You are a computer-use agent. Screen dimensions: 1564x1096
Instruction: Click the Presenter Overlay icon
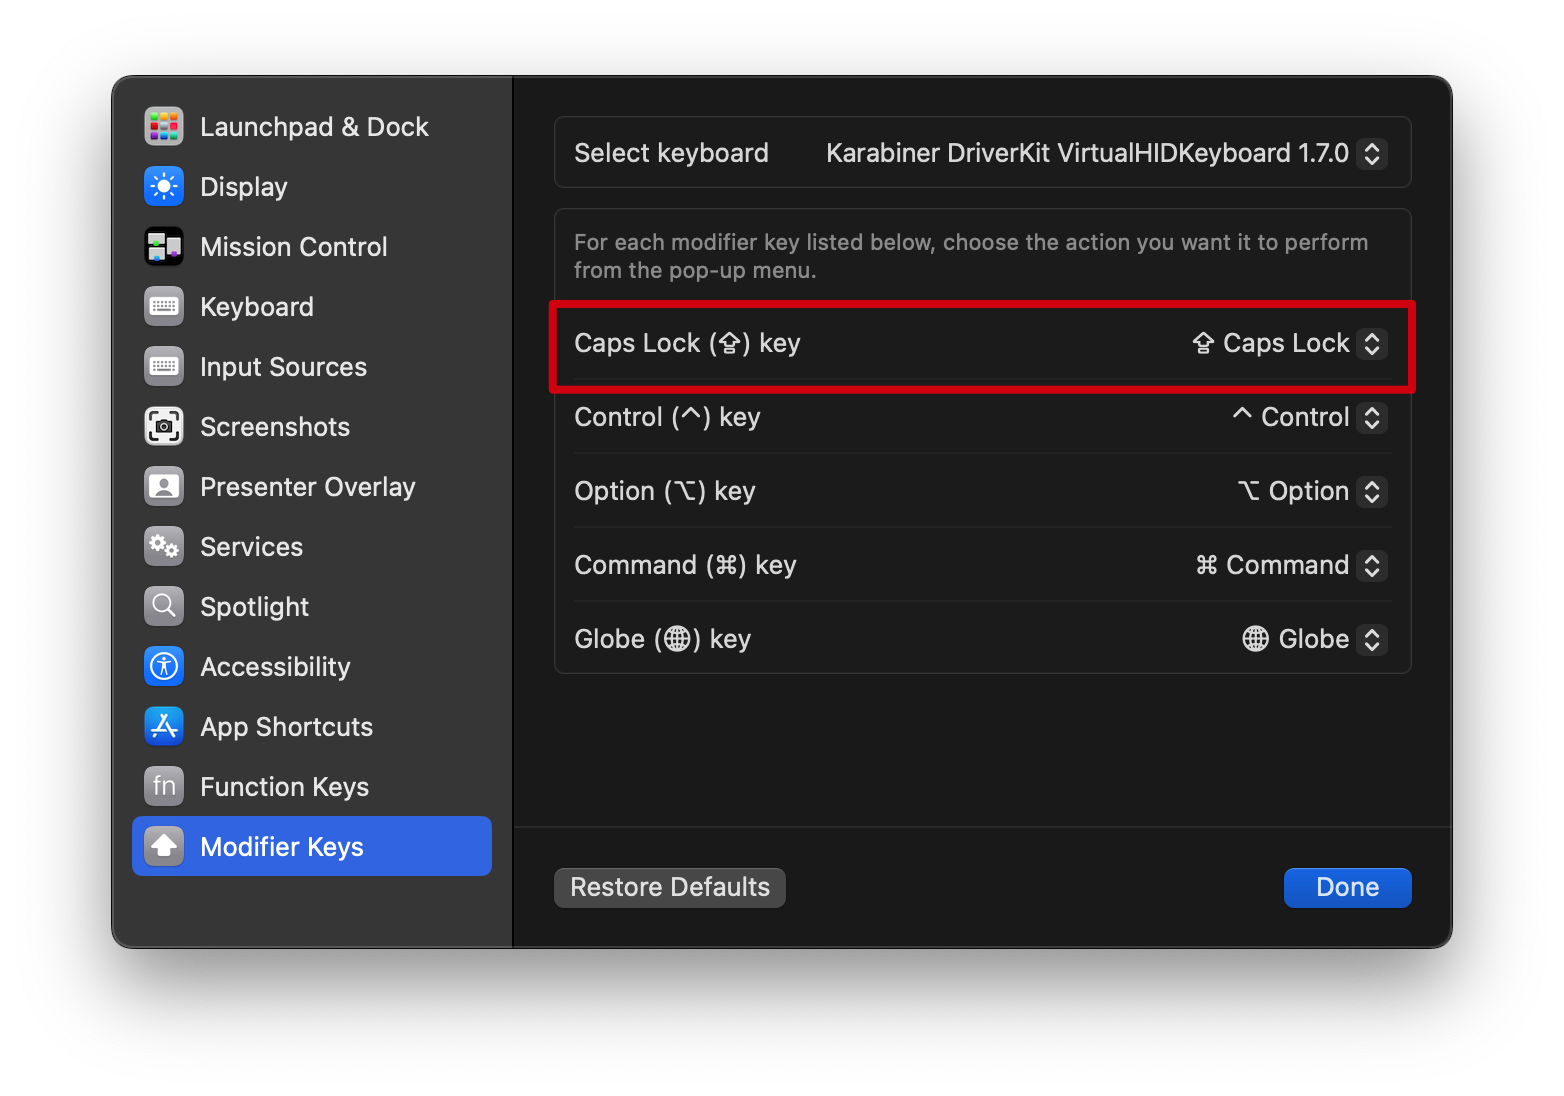(164, 487)
